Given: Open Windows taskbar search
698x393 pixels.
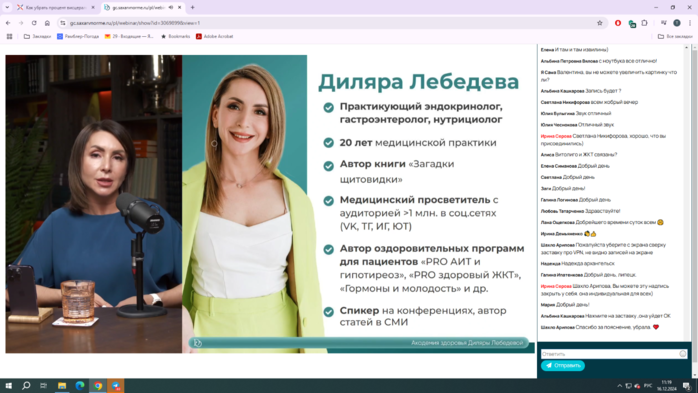Looking at the screenshot, I should [x=26, y=386].
